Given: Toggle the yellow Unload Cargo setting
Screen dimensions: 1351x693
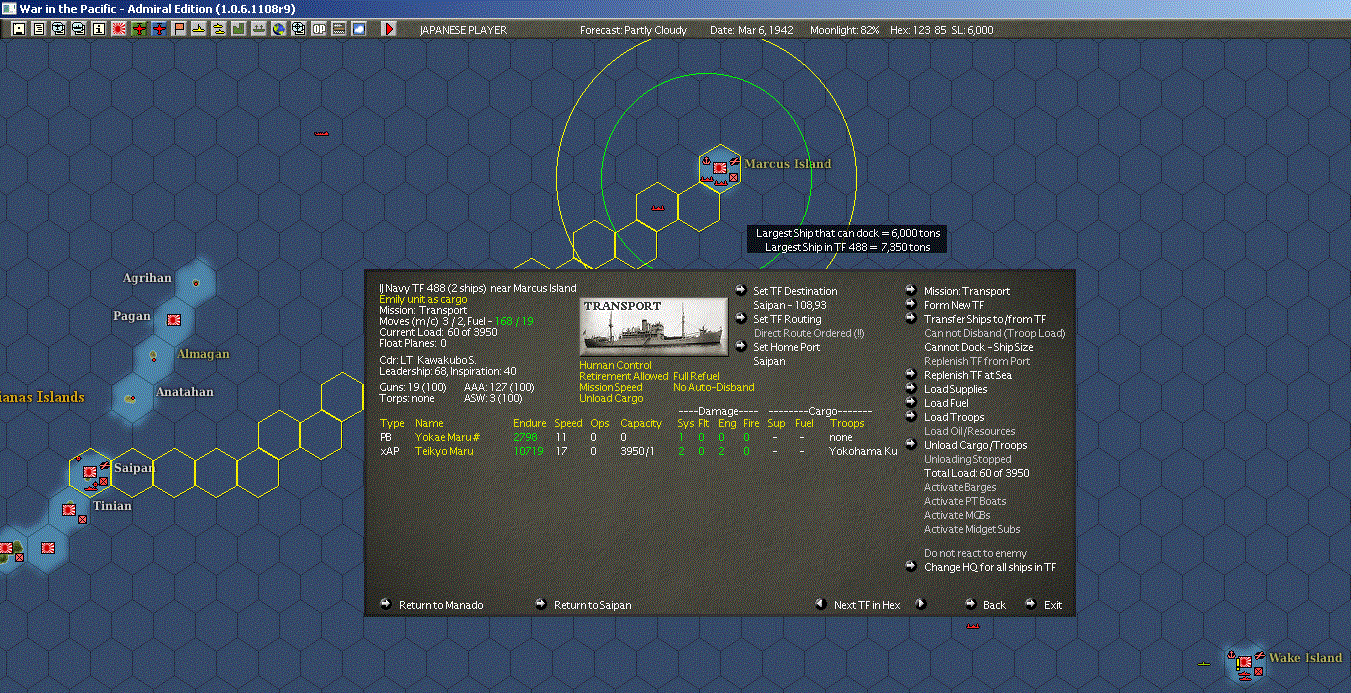Looking at the screenshot, I should click(x=611, y=398).
